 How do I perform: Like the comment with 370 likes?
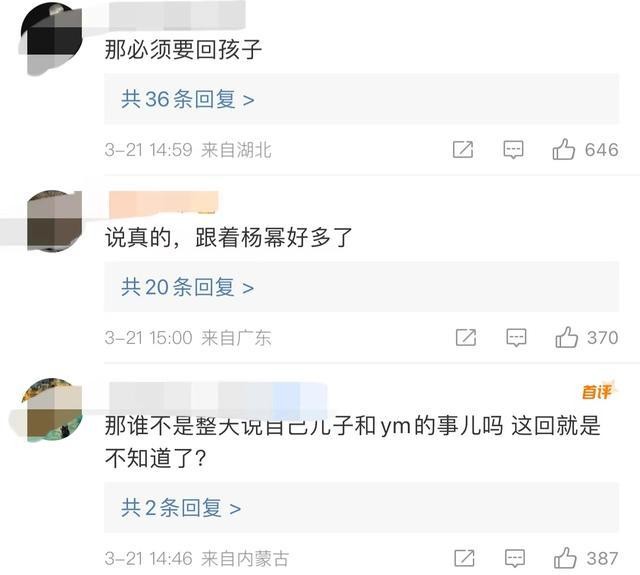click(566, 337)
